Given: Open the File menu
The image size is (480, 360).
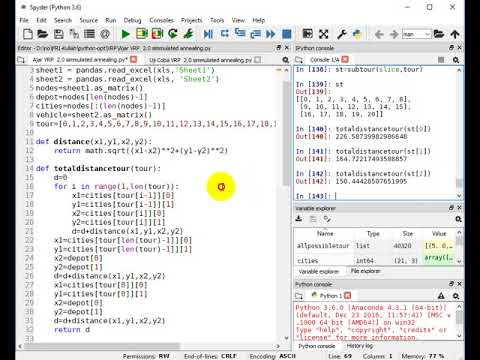Looking at the screenshot, I should pos(24,20).
